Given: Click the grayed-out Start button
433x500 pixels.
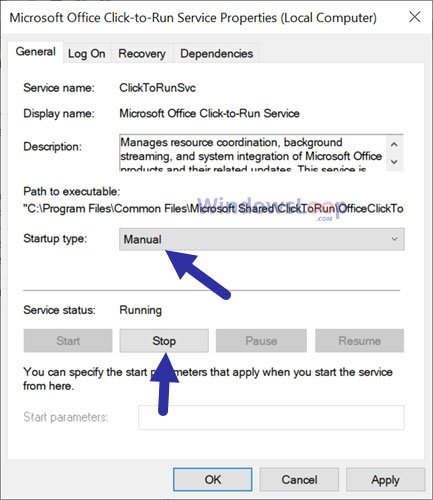Looking at the screenshot, I should [68, 341].
